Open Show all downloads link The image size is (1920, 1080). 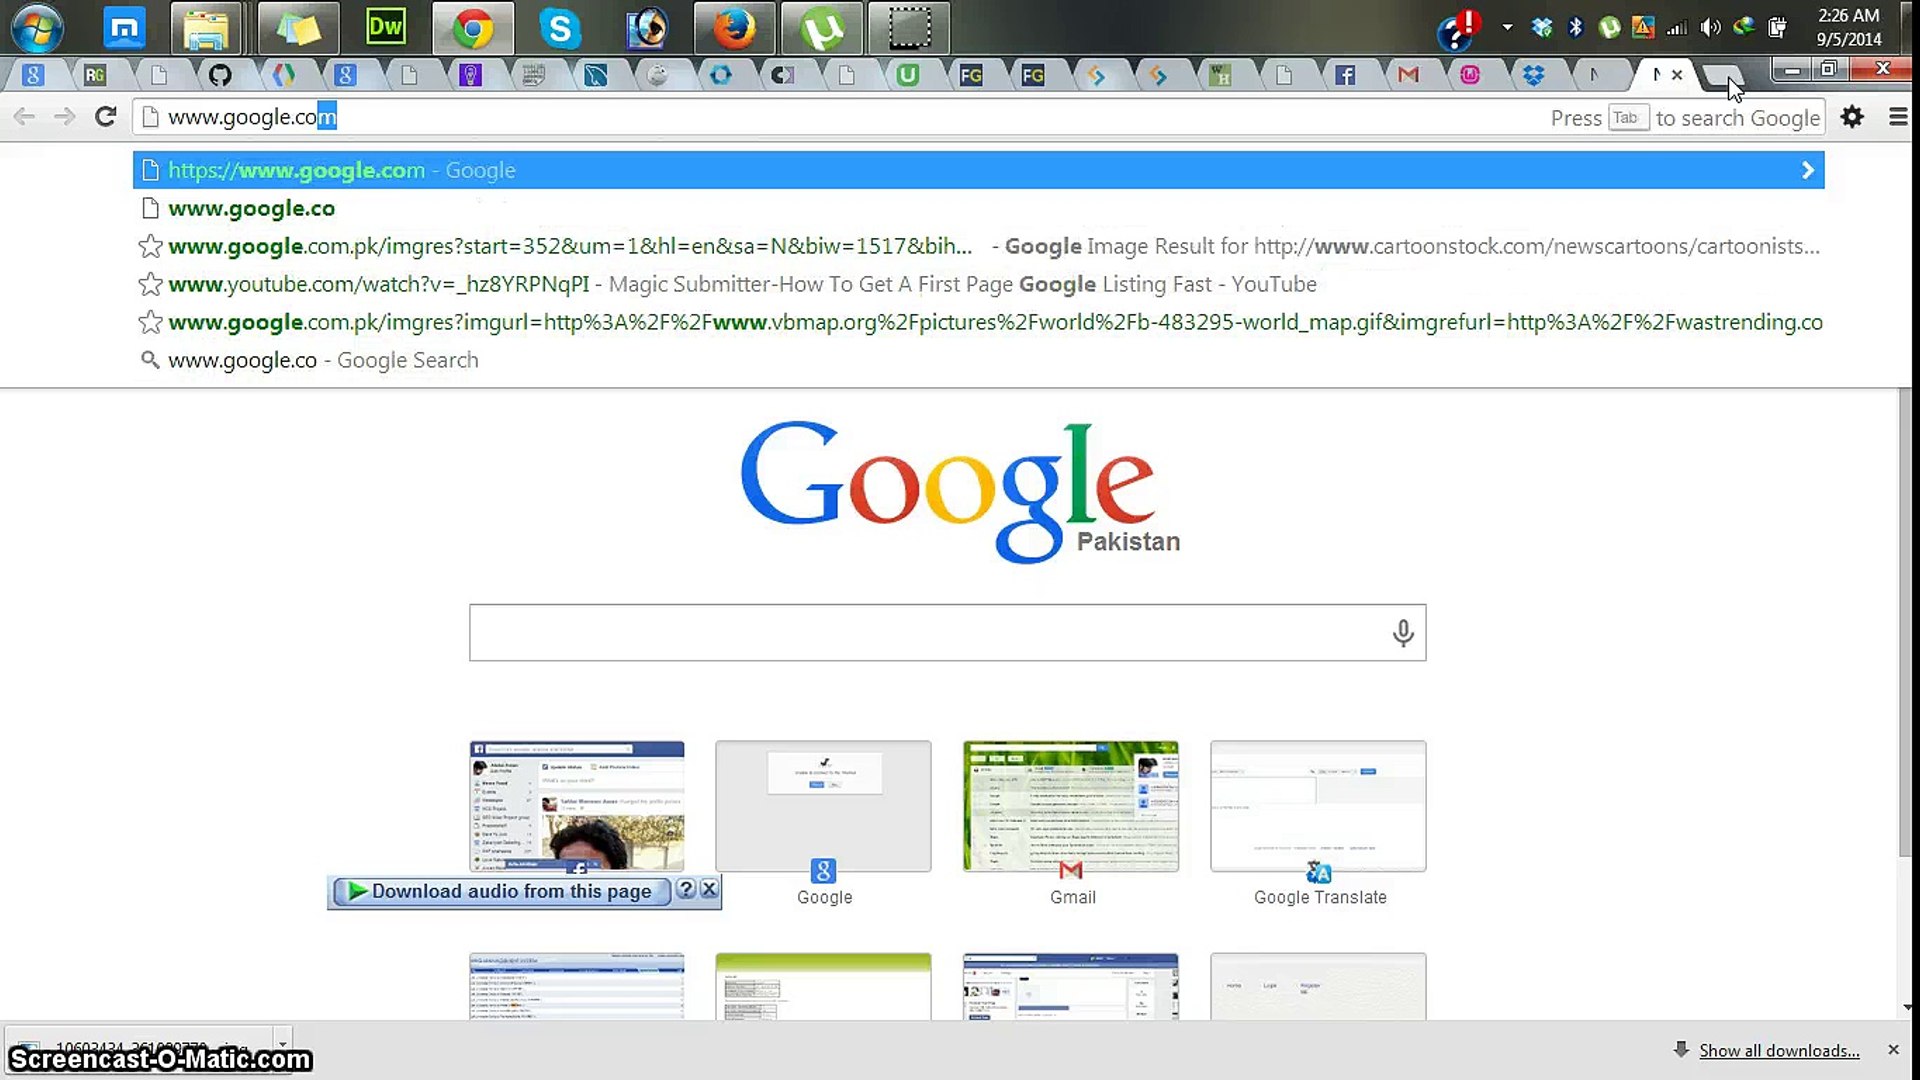point(1778,1050)
